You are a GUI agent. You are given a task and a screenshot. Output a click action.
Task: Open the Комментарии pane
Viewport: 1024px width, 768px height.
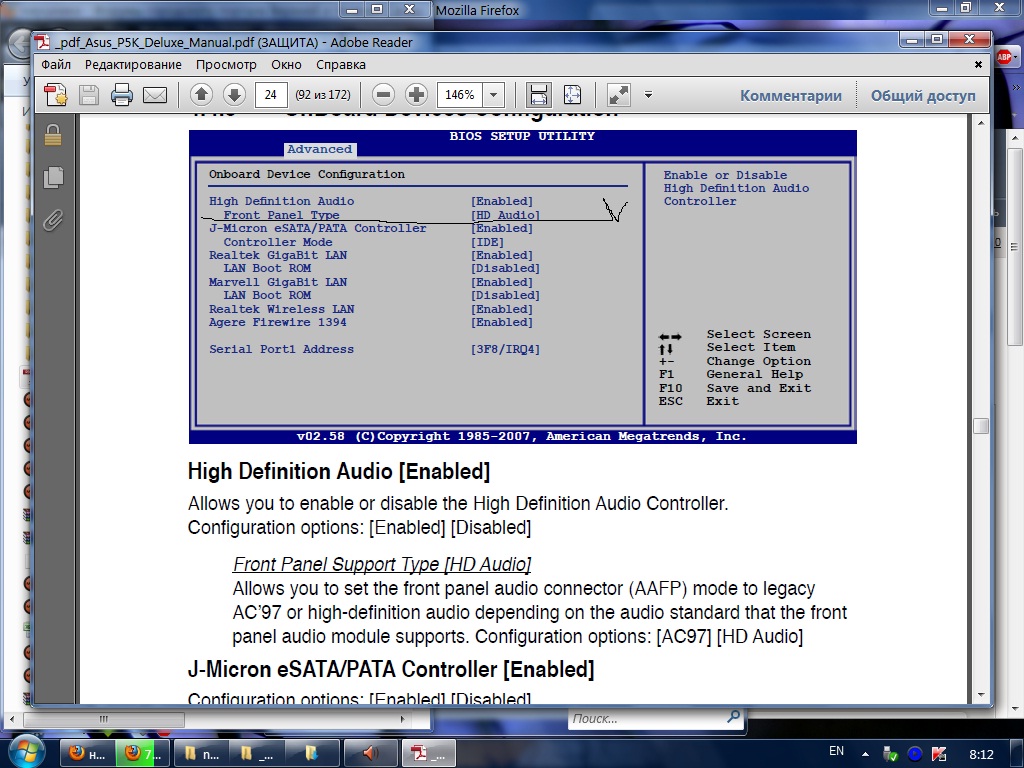click(x=791, y=96)
